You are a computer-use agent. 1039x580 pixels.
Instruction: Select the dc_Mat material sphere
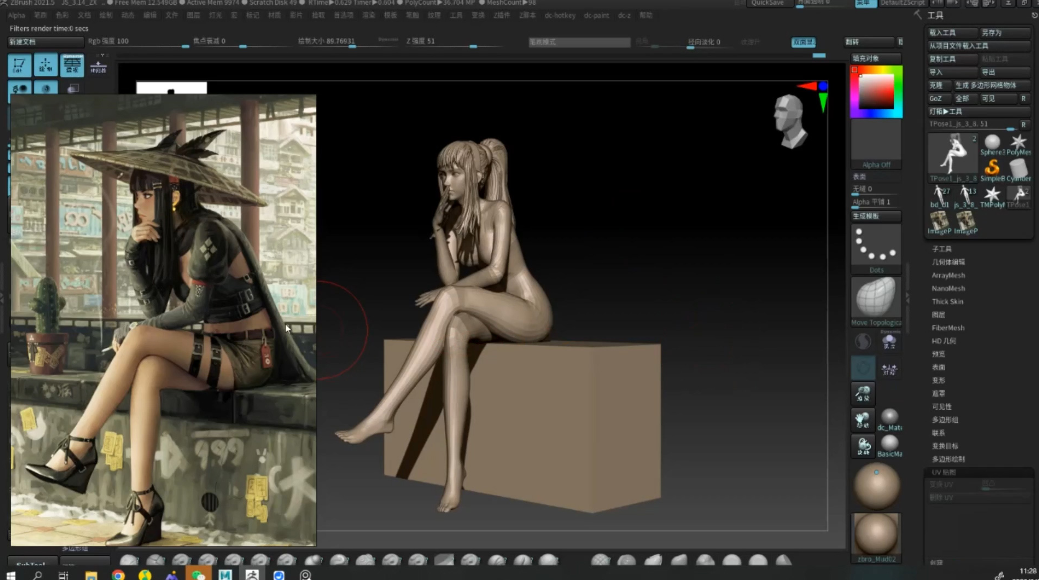point(889,420)
